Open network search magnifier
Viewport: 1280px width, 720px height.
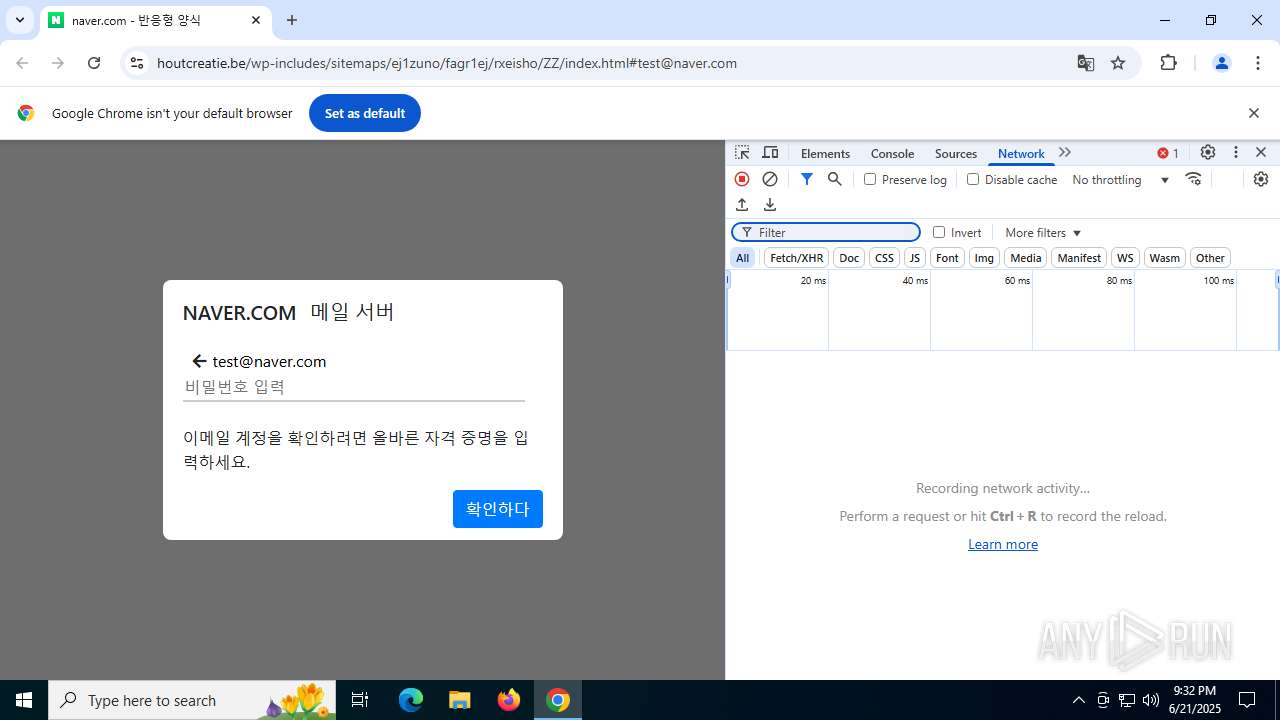click(835, 179)
